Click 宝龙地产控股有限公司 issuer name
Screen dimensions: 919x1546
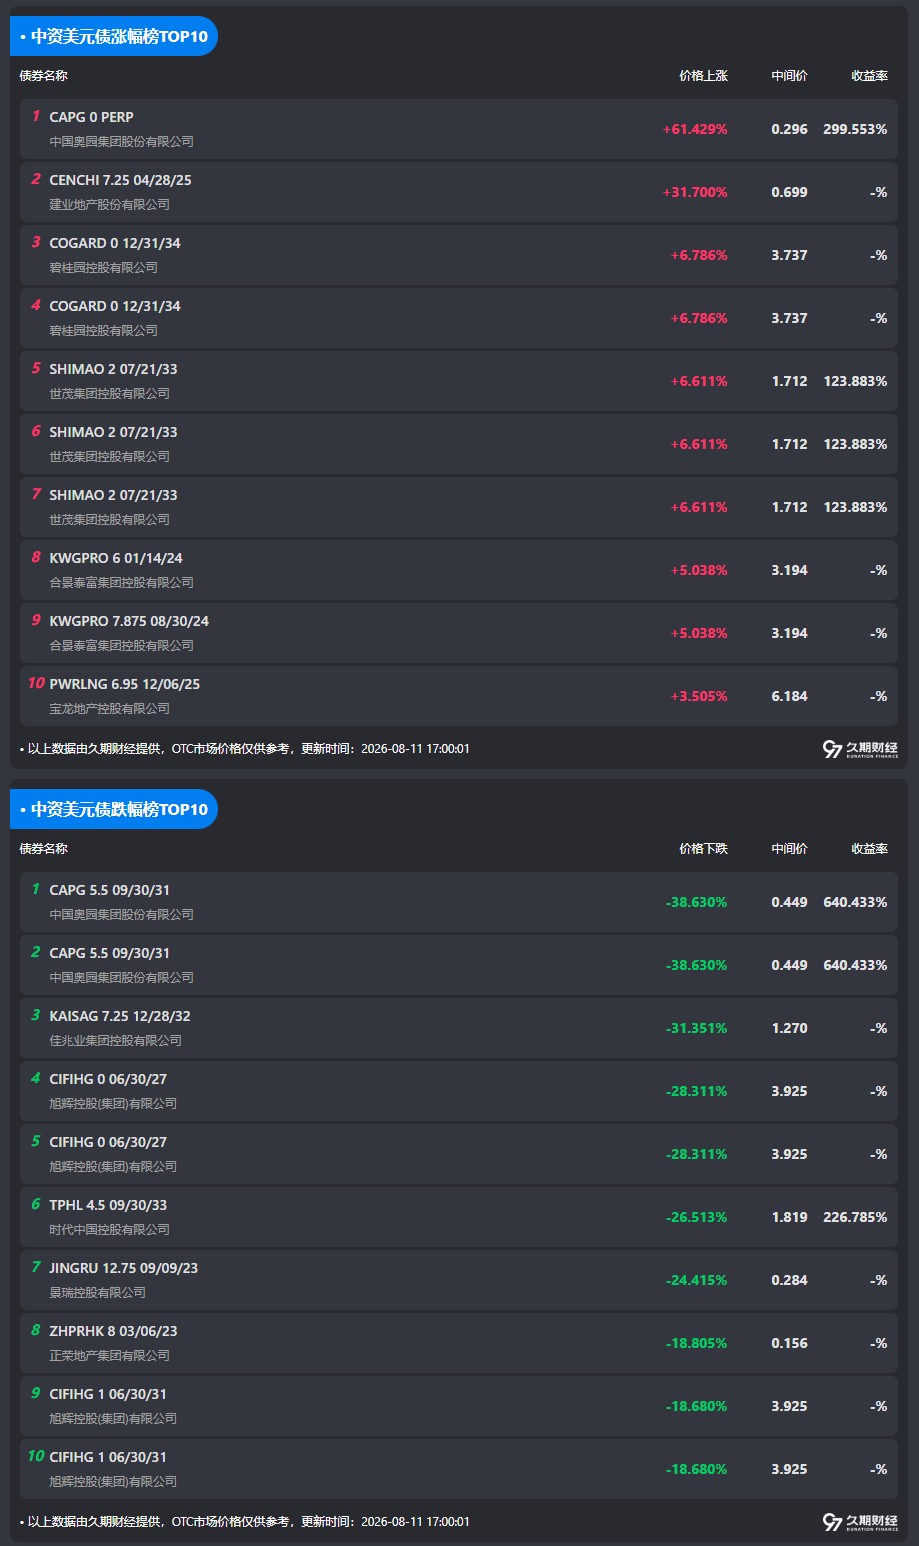click(x=110, y=709)
